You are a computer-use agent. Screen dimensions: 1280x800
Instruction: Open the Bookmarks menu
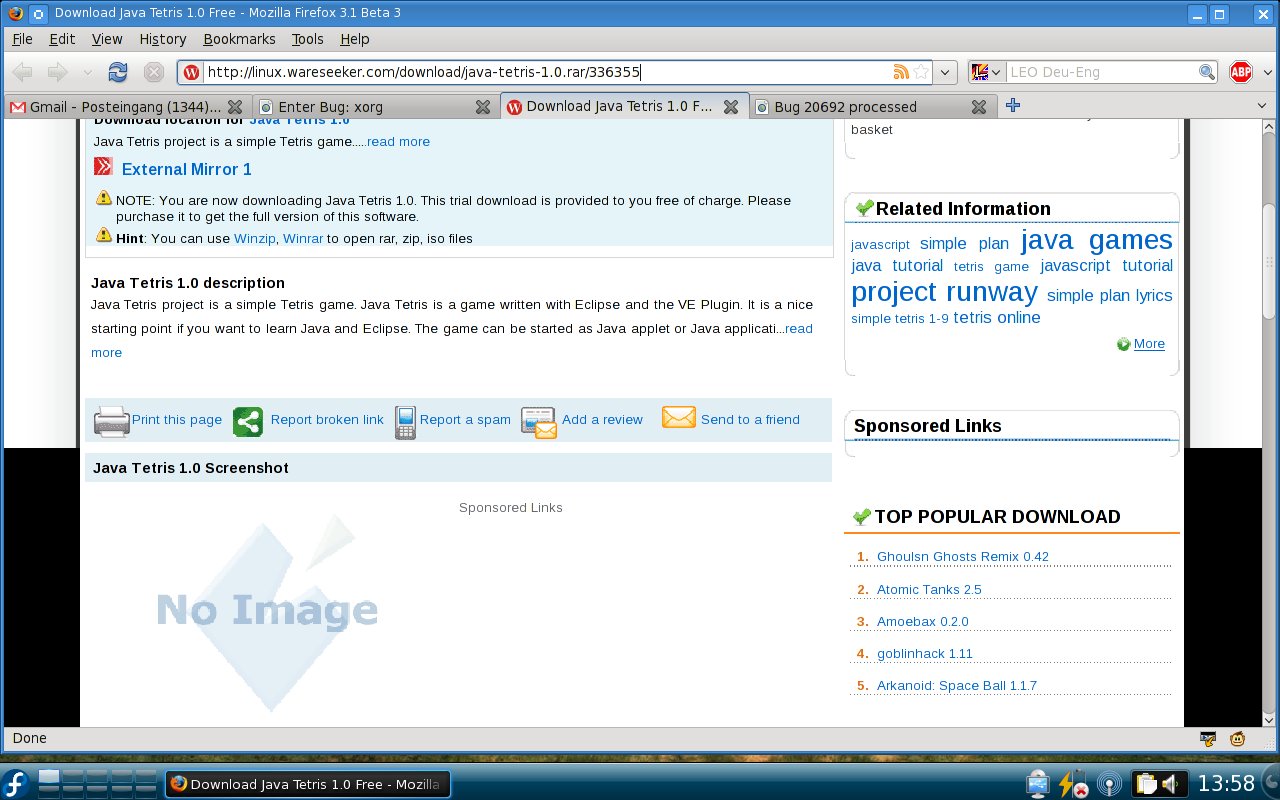pos(239,39)
